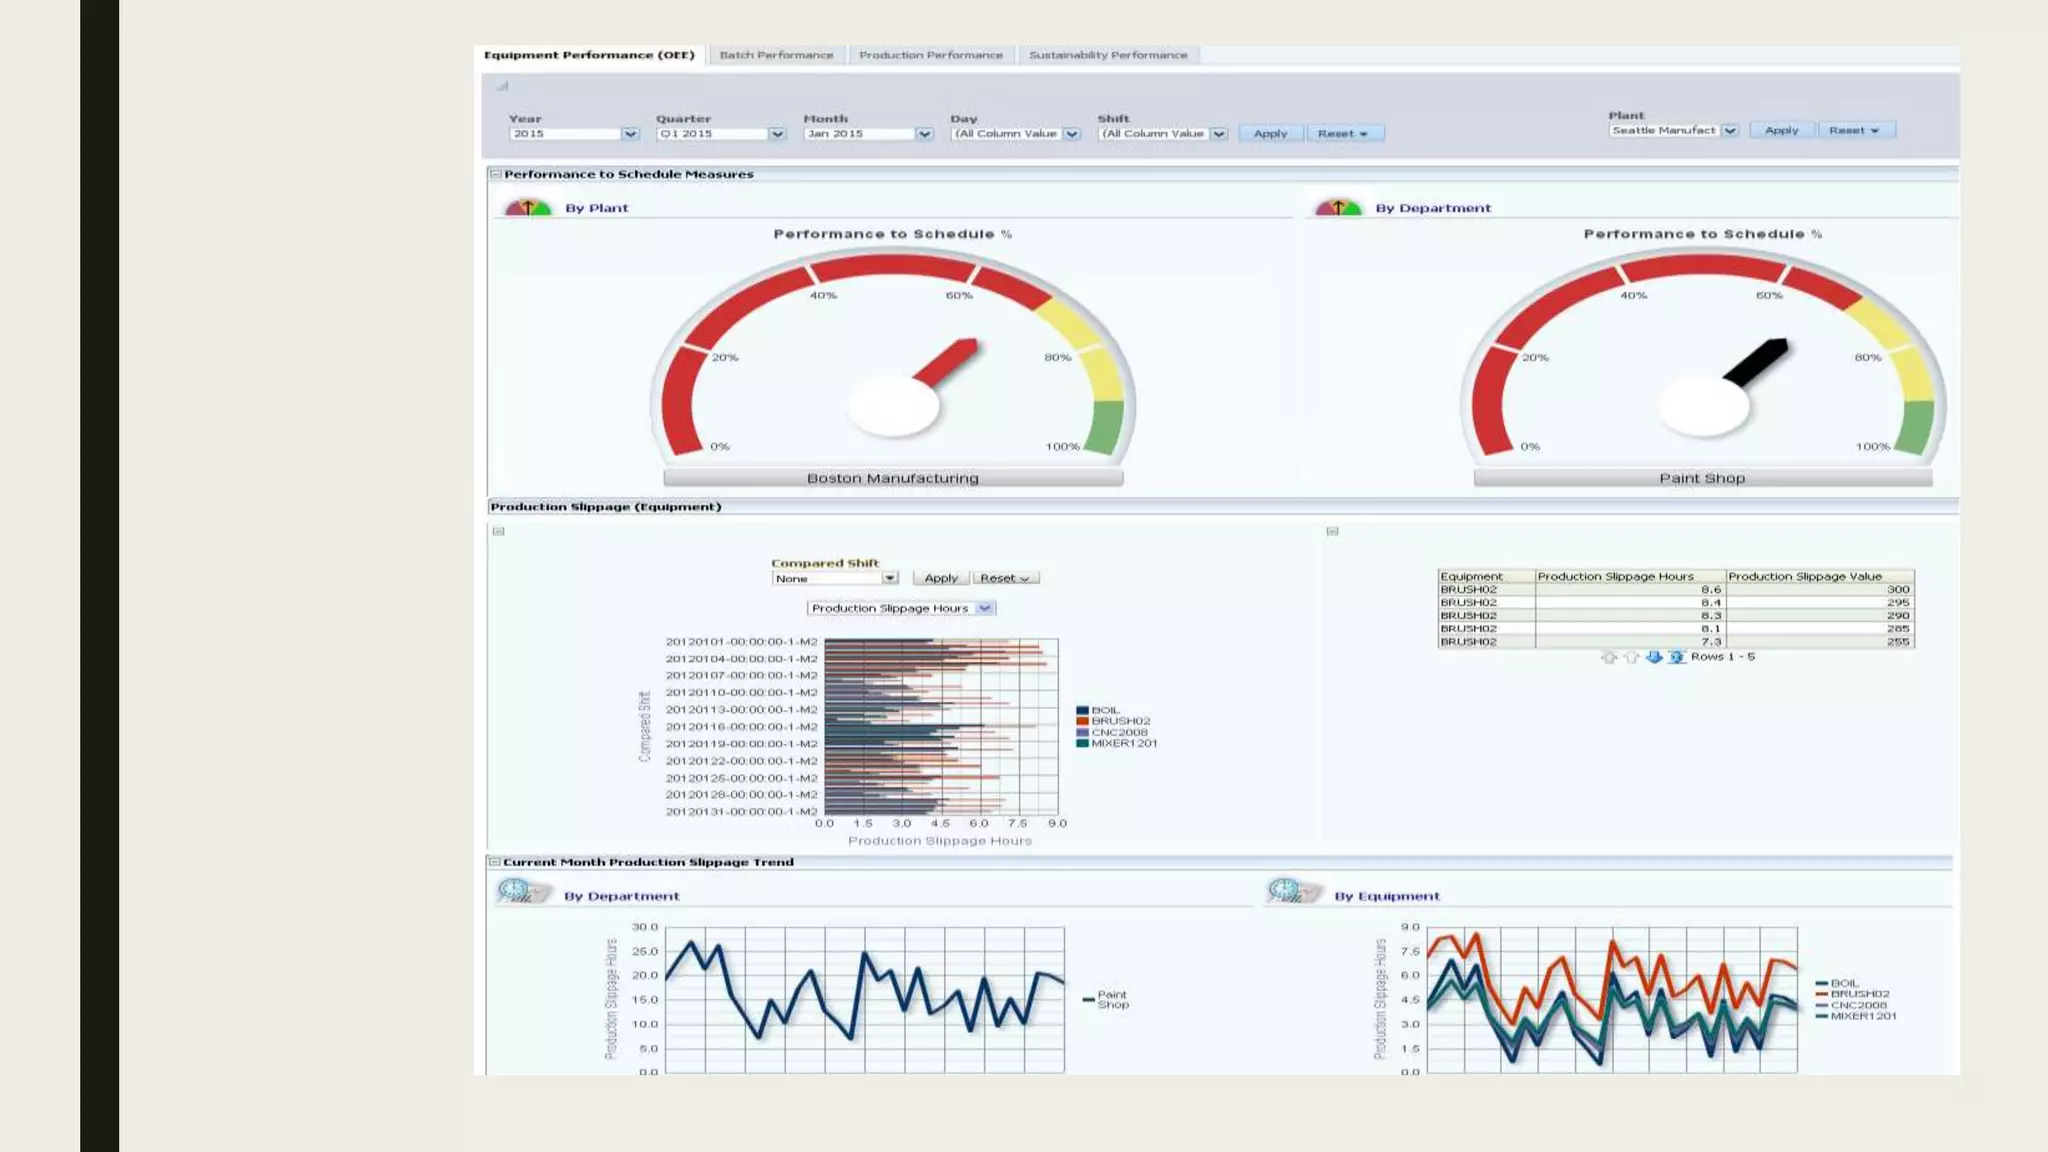The image size is (2048, 1152).
Task: Open the Plant dropdown showing Seattle Manufact
Action: click(1730, 131)
